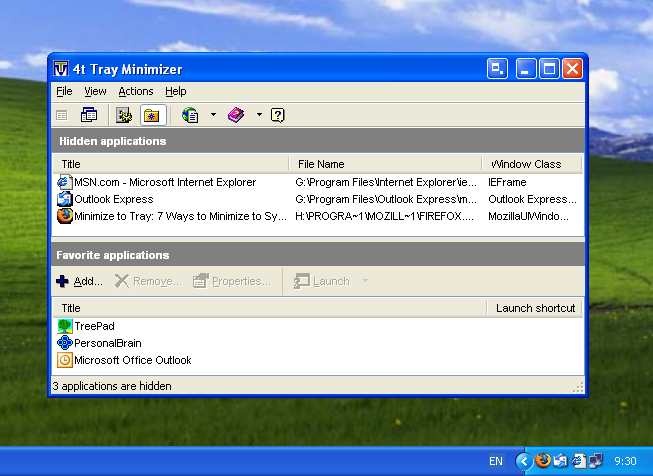
Task: Select PersonalBrain favorite application
Action: coord(107,343)
